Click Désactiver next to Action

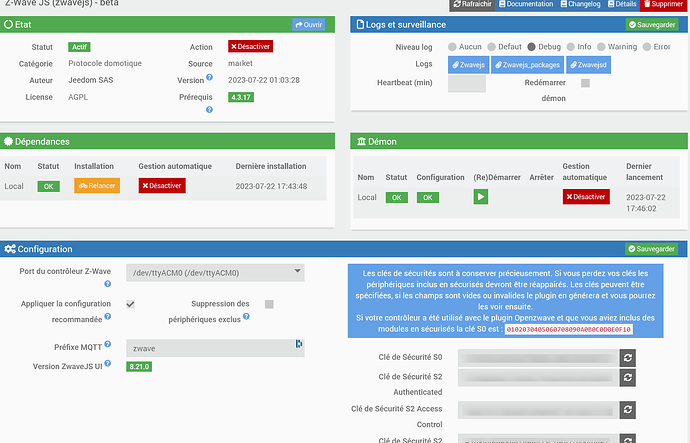250,46
